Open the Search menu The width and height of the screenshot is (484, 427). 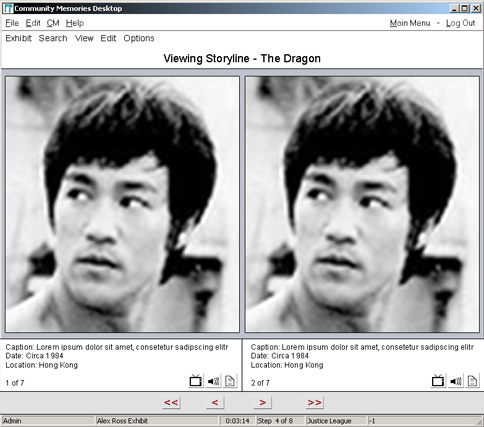coord(53,38)
